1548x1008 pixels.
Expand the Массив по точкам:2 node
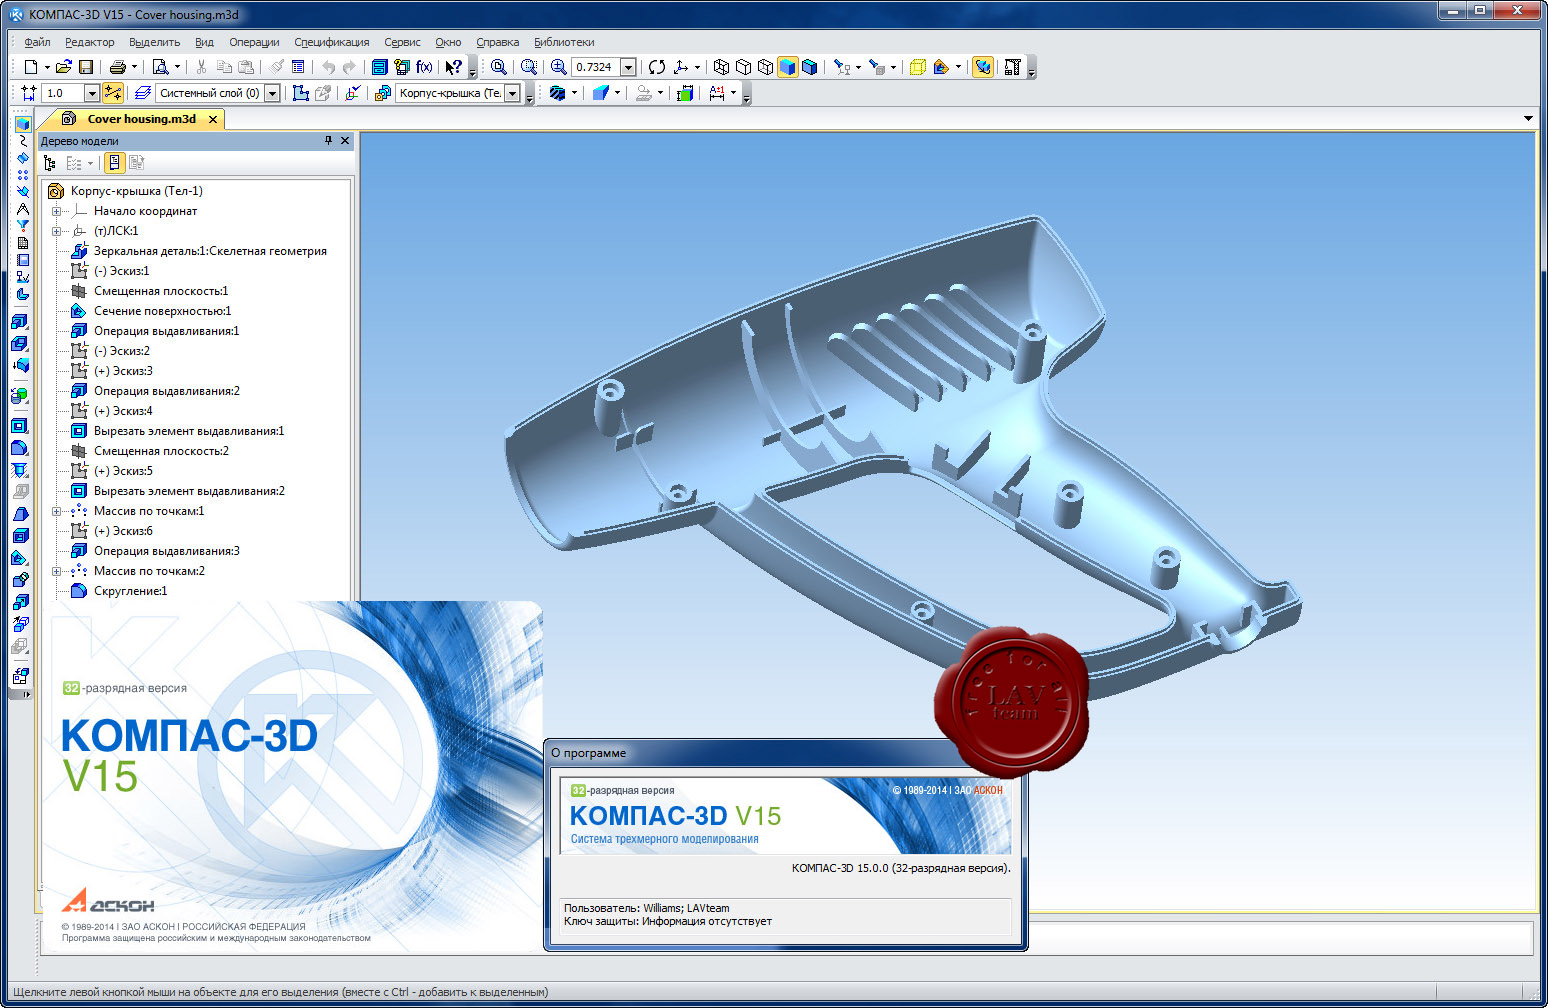coord(57,571)
